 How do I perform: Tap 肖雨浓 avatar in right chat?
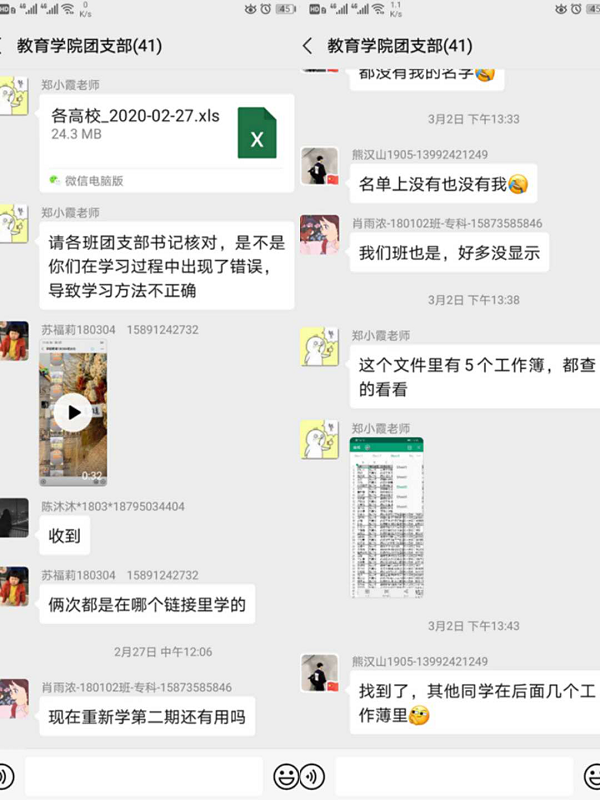click(320, 234)
